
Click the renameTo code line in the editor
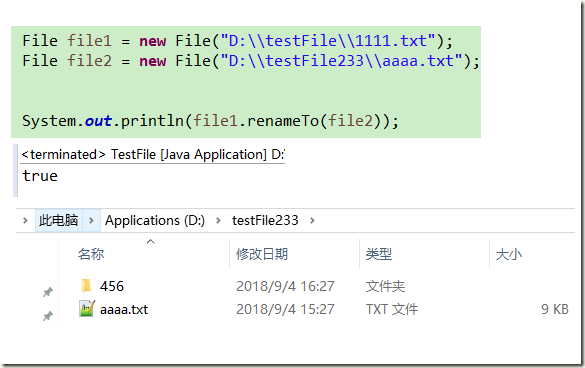(x=210, y=121)
